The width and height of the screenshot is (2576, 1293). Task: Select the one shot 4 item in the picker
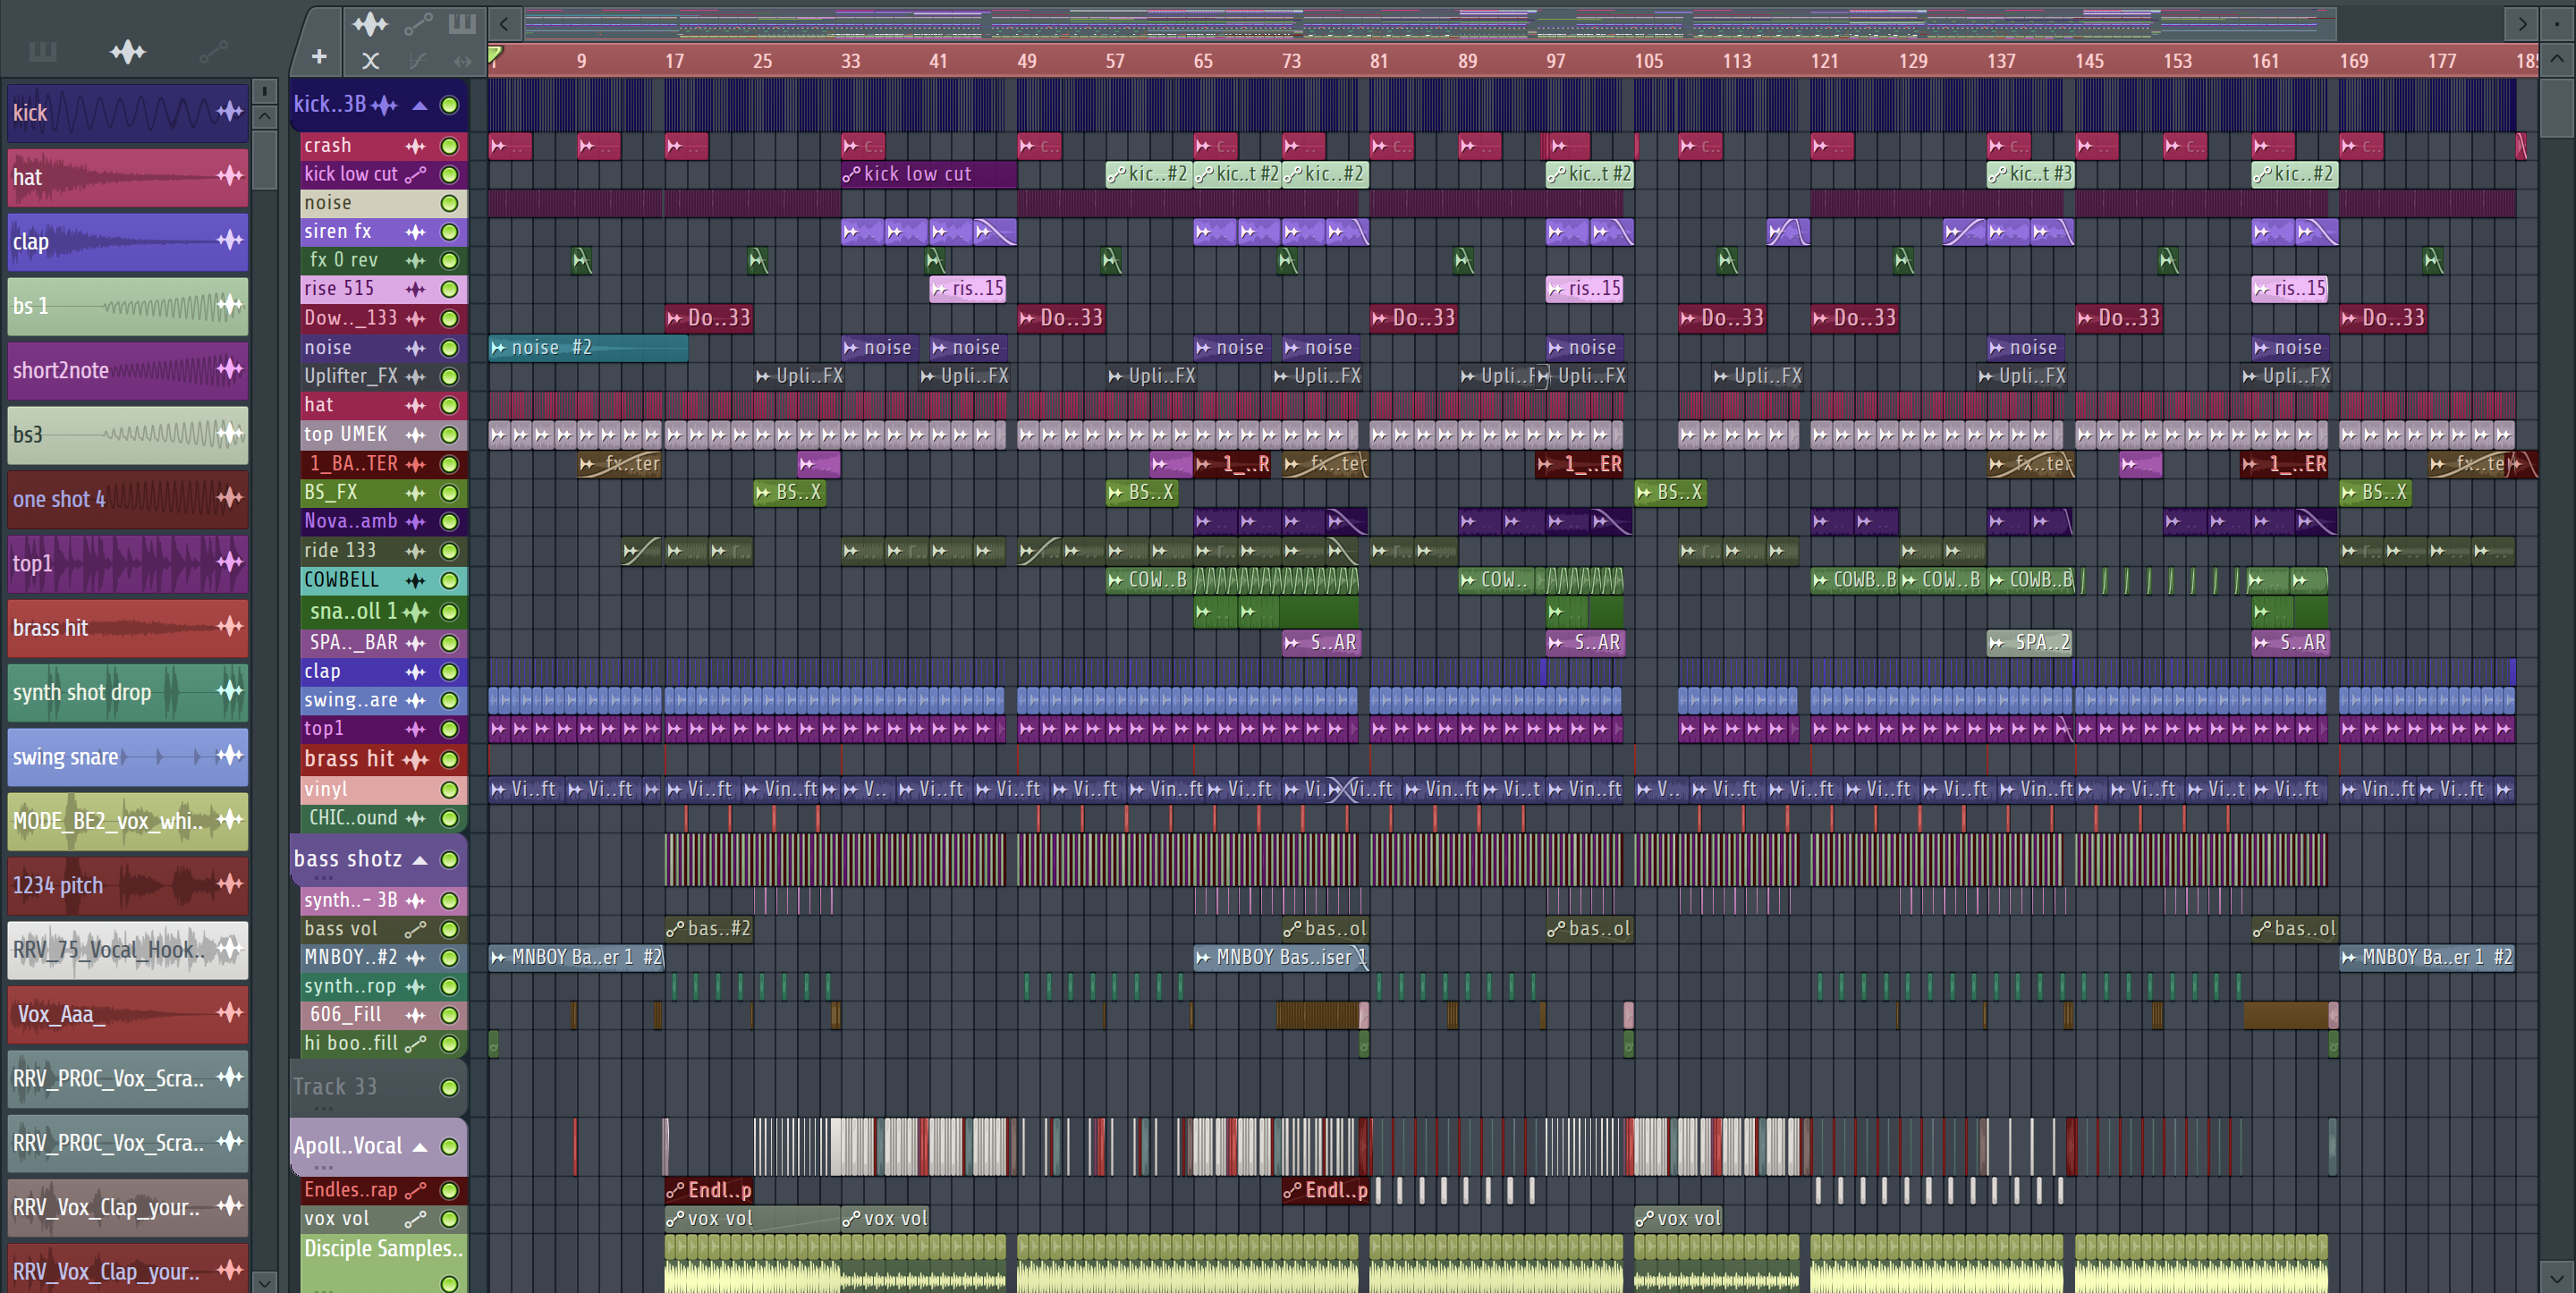click(128, 499)
